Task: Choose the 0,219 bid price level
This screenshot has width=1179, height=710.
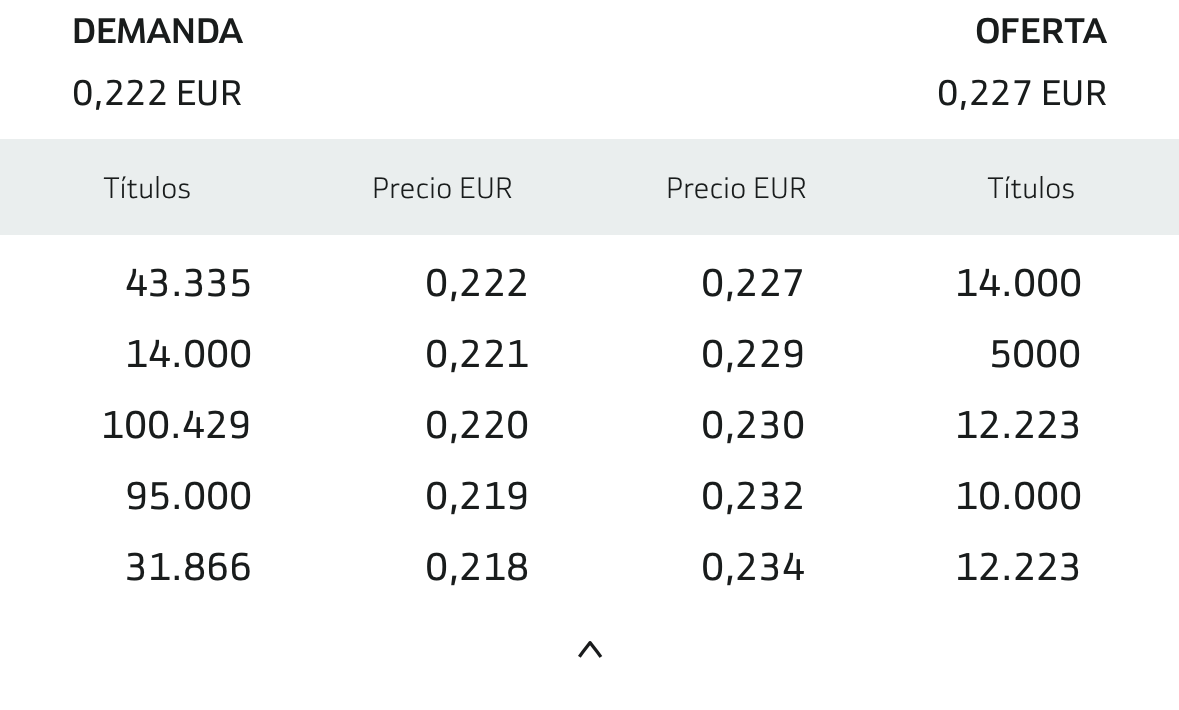Action: point(477,496)
